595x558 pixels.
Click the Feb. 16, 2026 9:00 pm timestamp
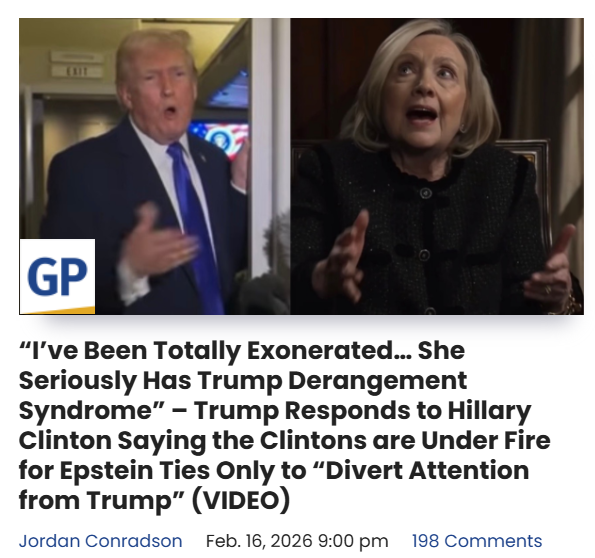297,541
